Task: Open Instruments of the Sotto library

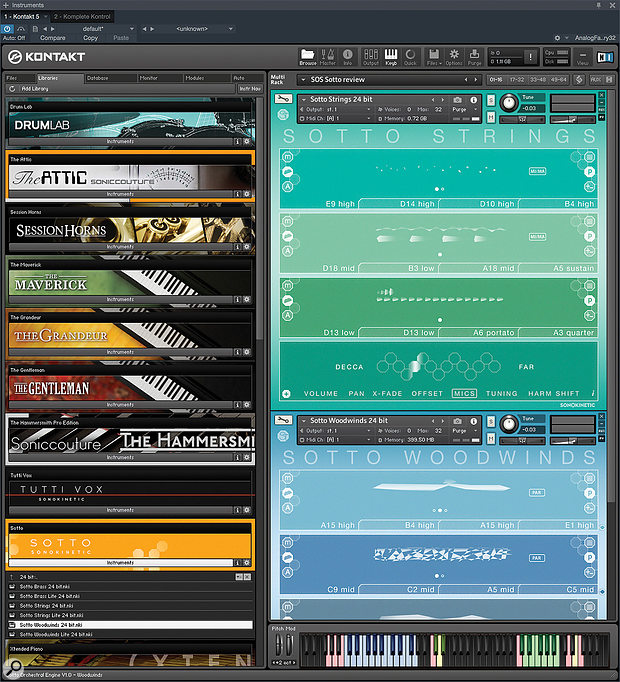Action: [121, 562]
